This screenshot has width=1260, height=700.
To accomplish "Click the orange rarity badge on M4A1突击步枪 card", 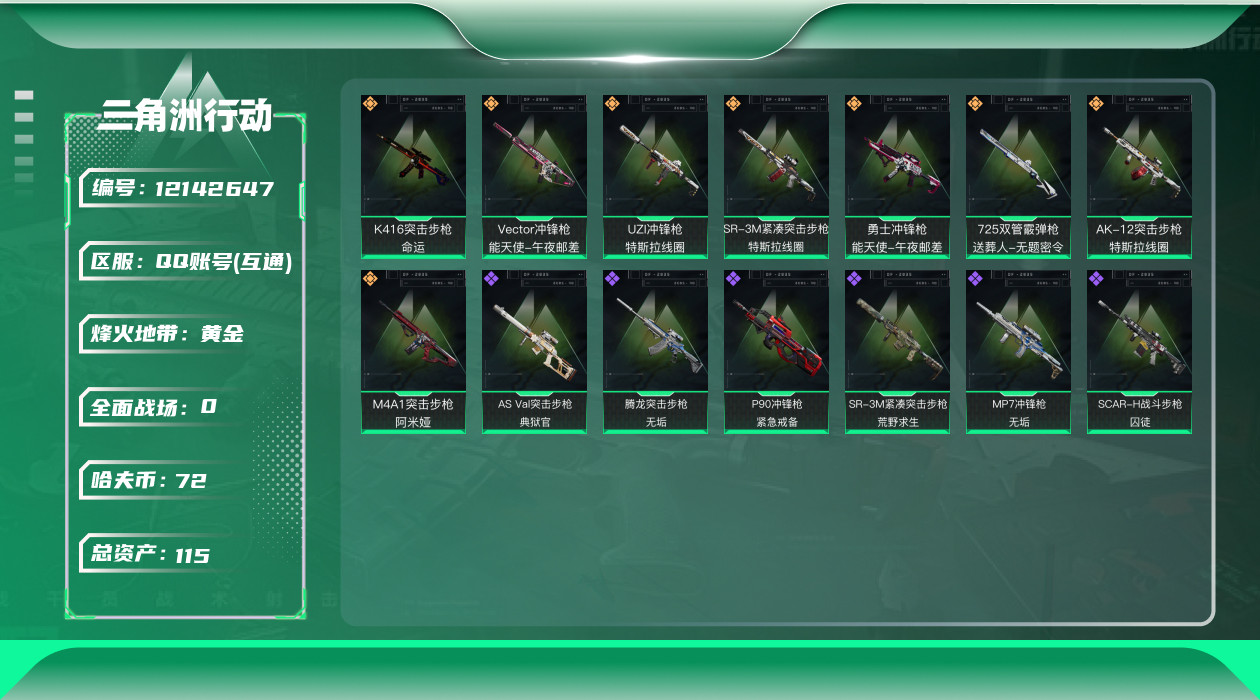I will (370, 278).
